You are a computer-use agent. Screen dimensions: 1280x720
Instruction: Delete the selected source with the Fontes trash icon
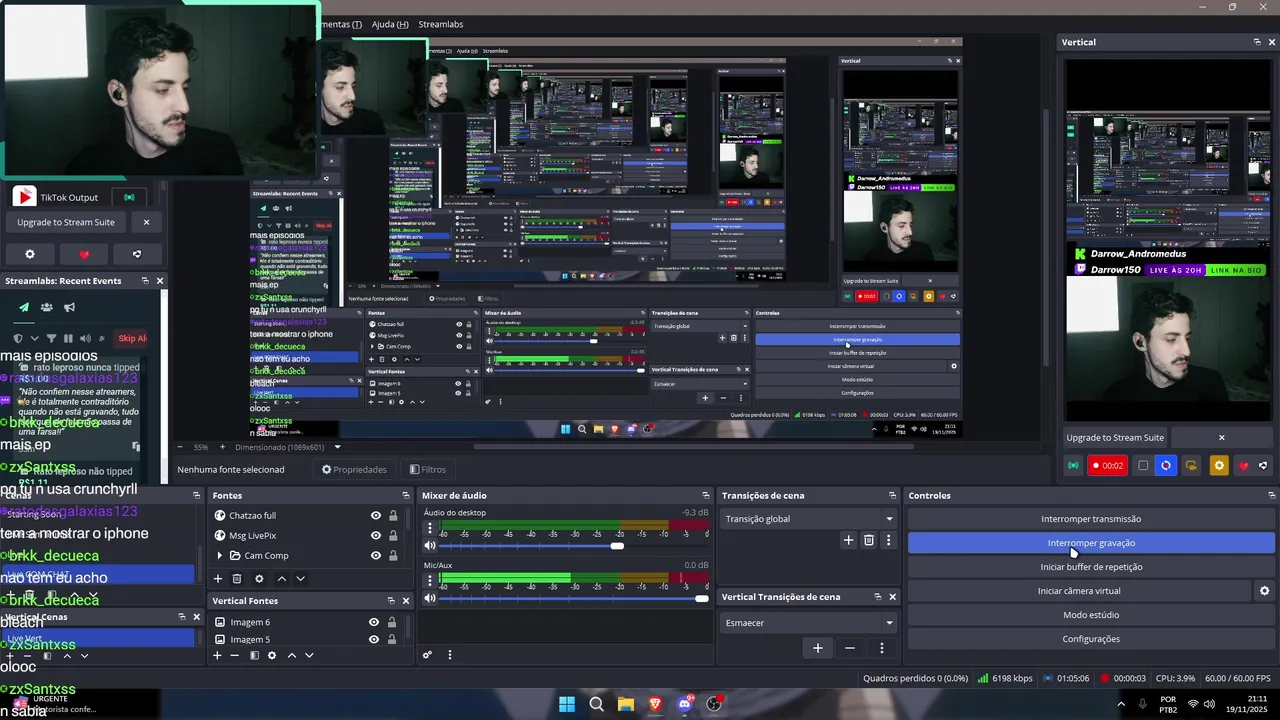(x=237, y=578)
